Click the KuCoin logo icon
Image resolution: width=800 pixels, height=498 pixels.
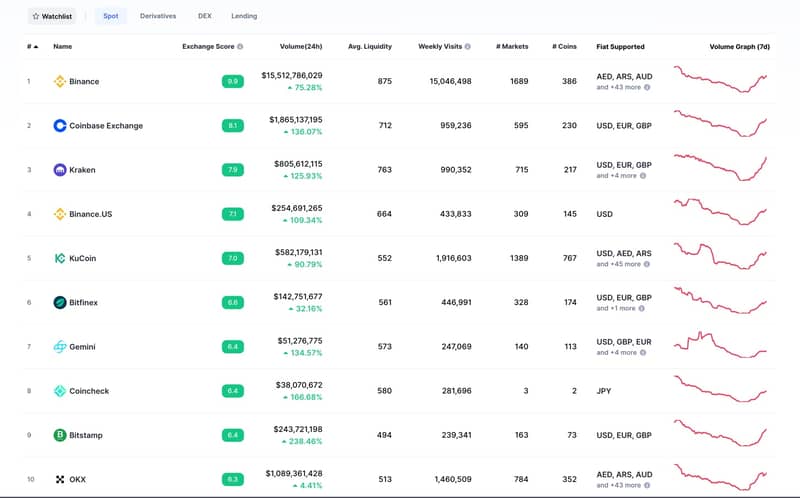pyautogui.click(x=60, y=258)
